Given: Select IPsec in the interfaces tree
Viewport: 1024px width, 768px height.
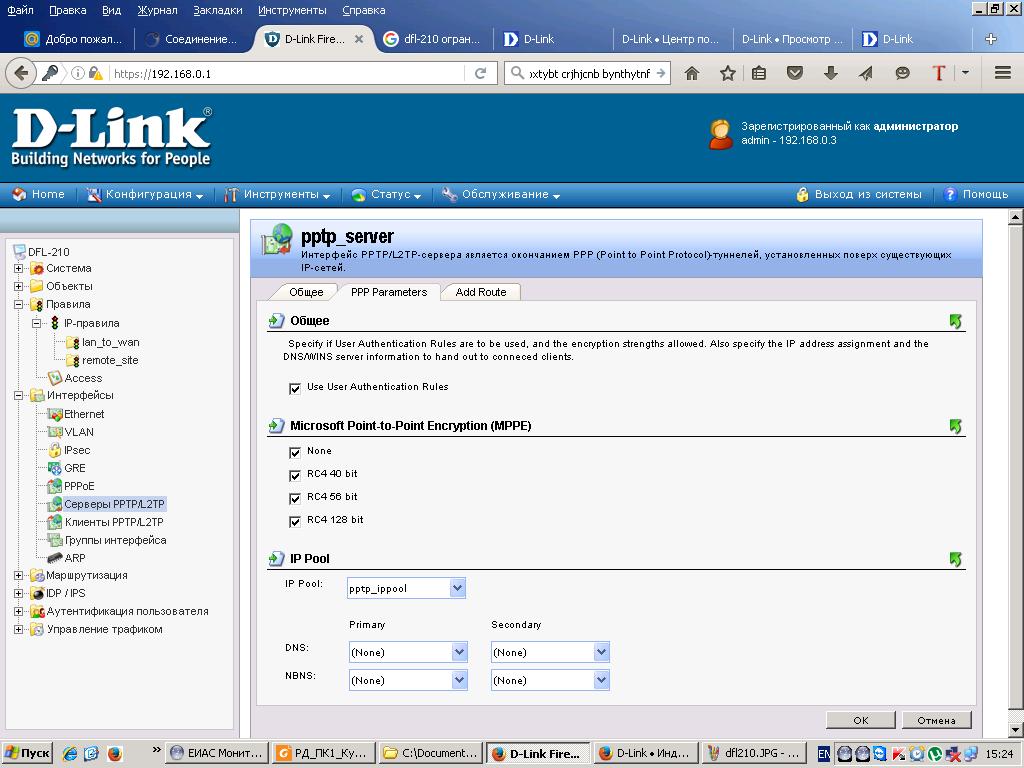Looking at the screenshot, I should [77, 450].
